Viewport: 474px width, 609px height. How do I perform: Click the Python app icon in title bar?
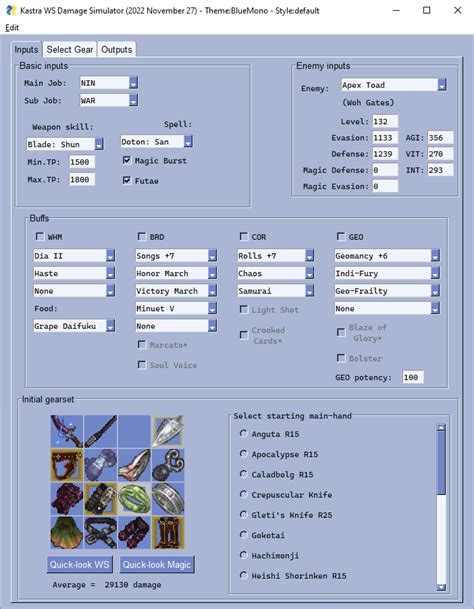(x=11, y=10)
